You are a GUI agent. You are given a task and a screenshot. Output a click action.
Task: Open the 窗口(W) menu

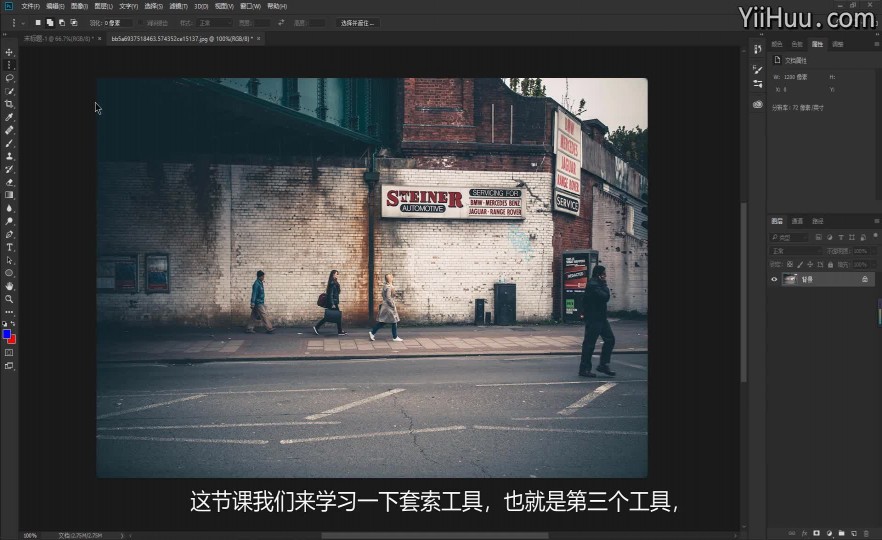pyautogui.click(x=250, y=6)
